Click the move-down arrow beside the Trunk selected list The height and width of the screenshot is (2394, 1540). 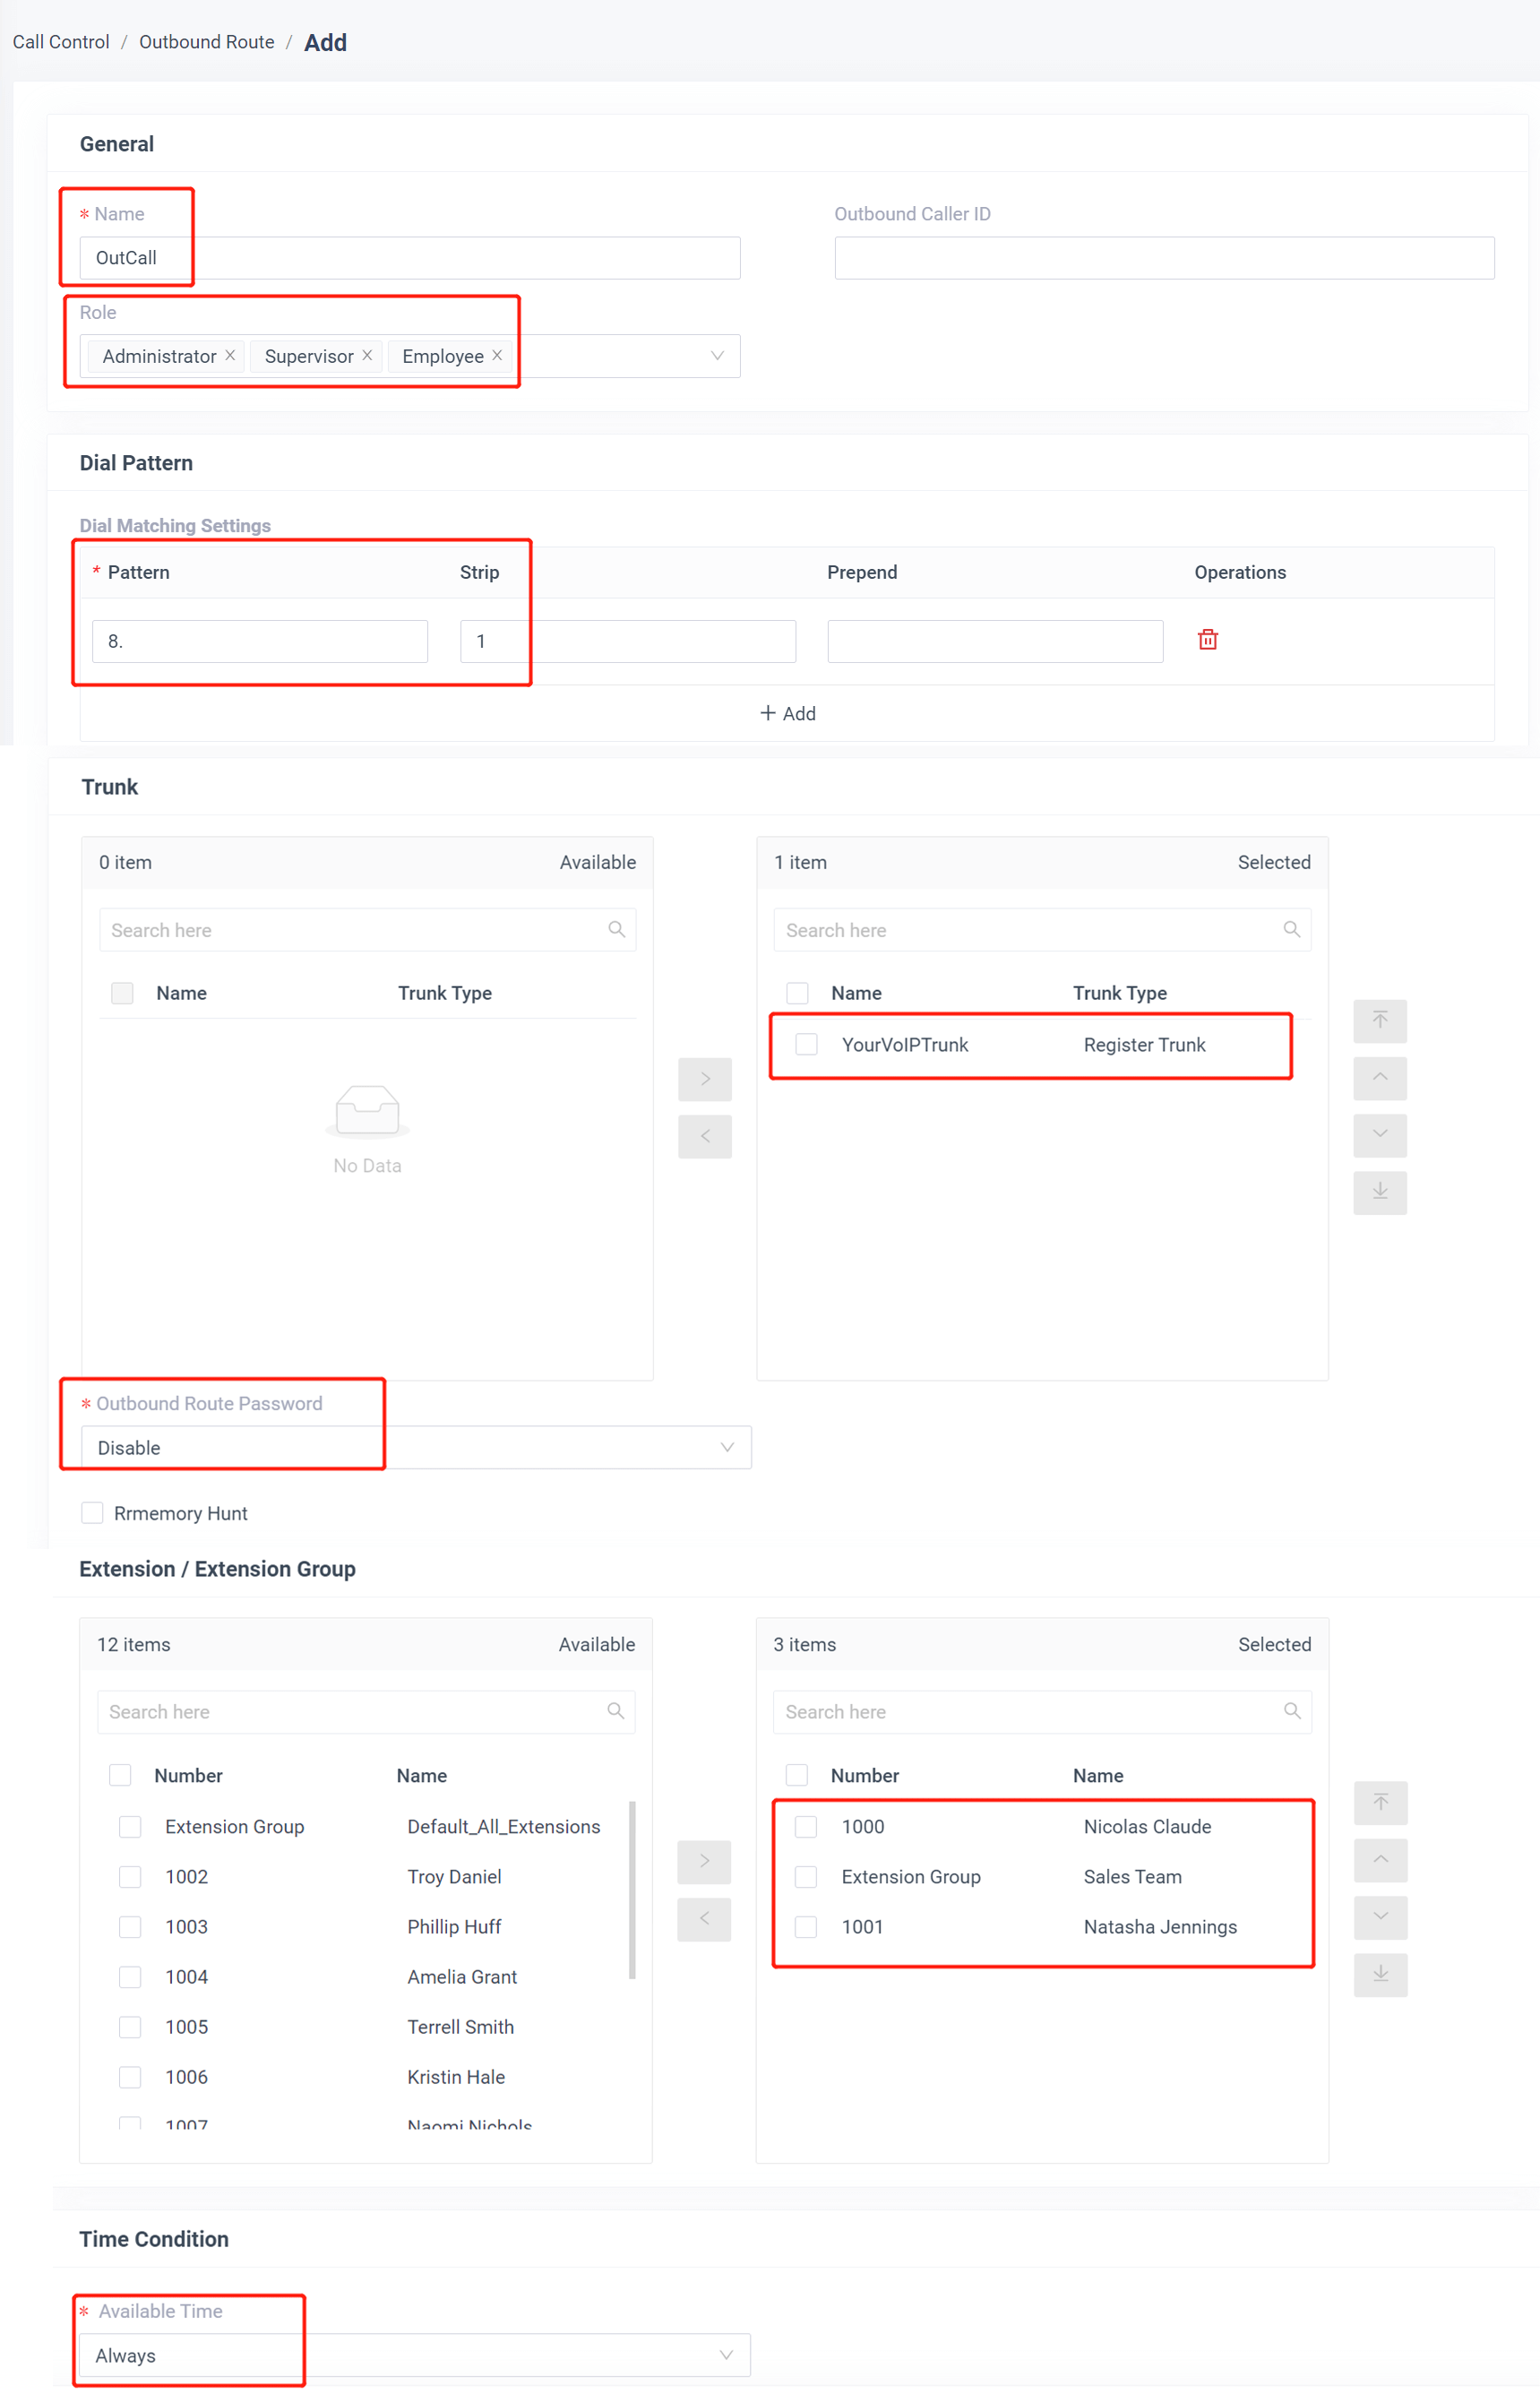pyautogui.click(x=1379, y=1134)
